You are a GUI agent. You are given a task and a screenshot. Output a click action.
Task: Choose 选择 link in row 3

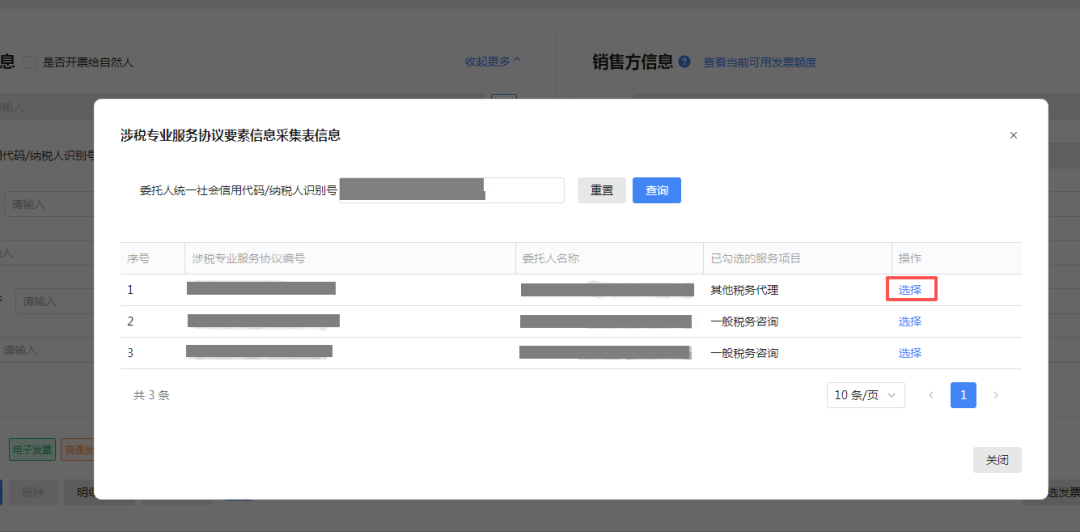tap(910, 354)
